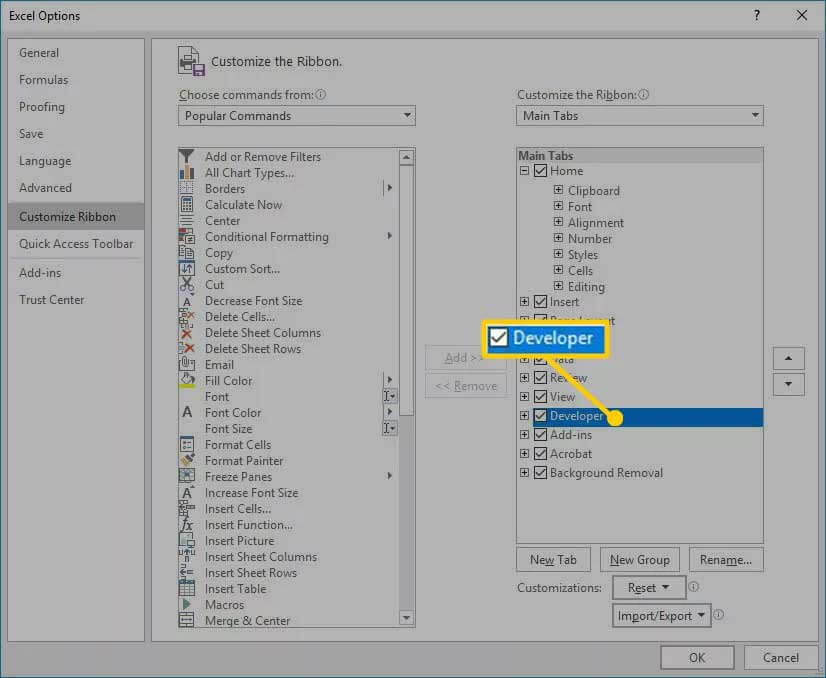Select the Insert Picture command icon

click(187, 541)
